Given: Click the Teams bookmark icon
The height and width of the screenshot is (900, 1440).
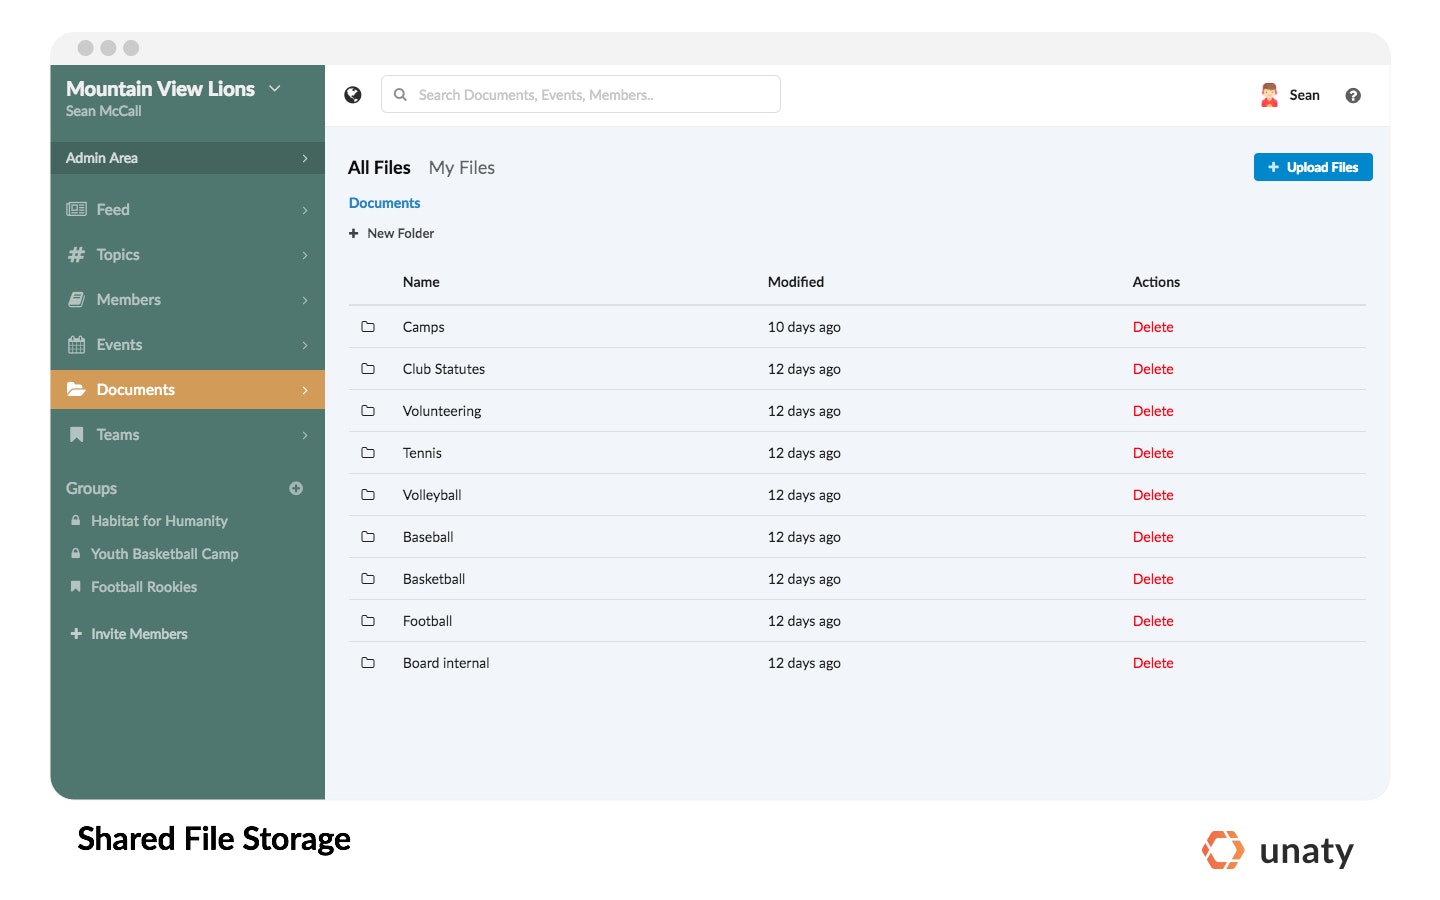Looking at the screenshot, I should (76, 434).
